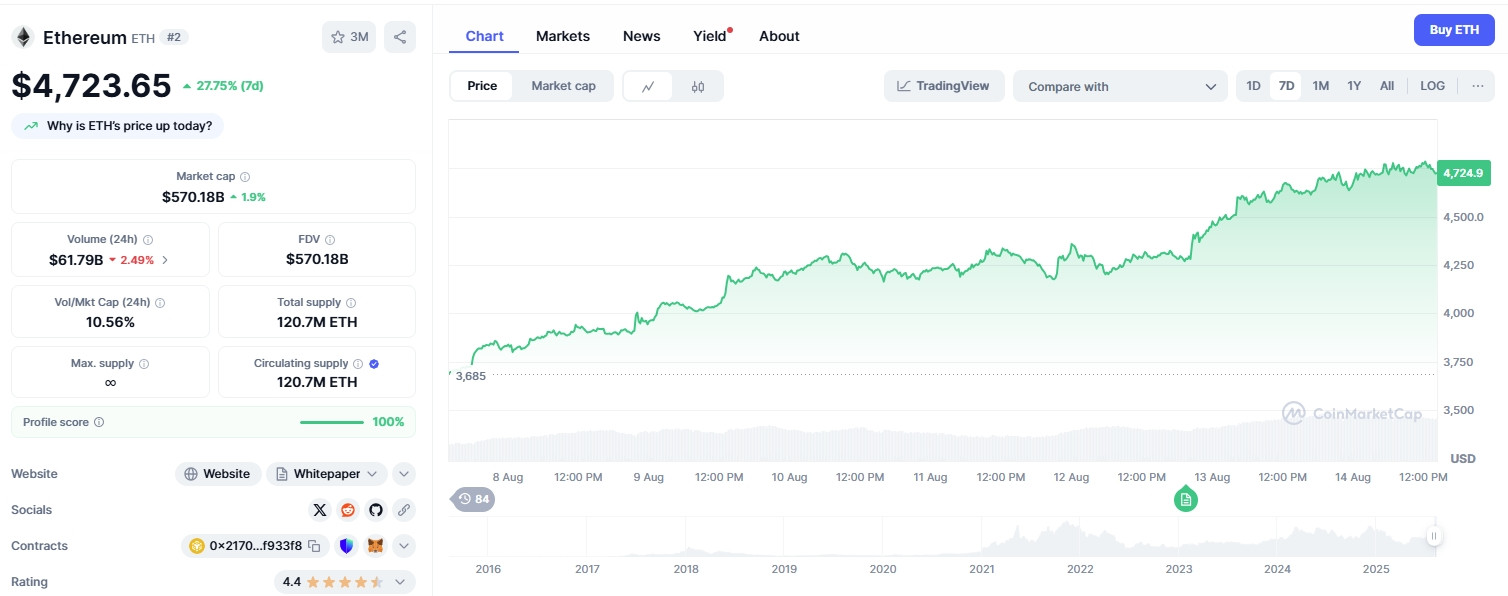Open the Markets tab

(x=563, y=36)
